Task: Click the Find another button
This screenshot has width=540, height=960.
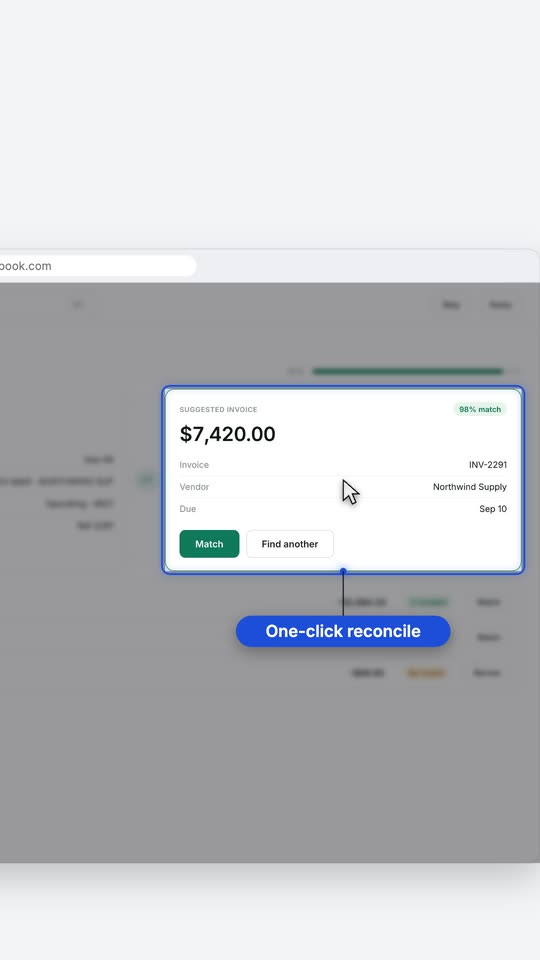Action: (x=290, y=544)
